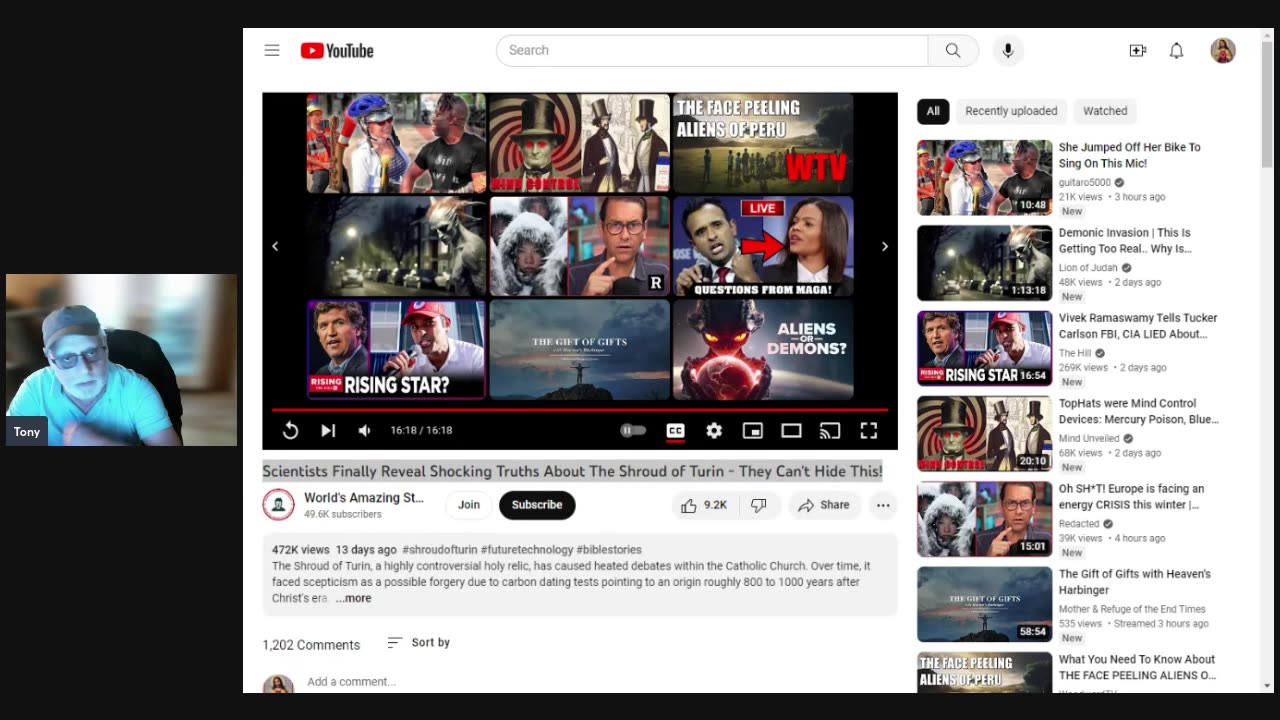This screenshot has width=1280, height=720.
Task: Open the account avatar menu
Action: click(x=1223, y=50)
